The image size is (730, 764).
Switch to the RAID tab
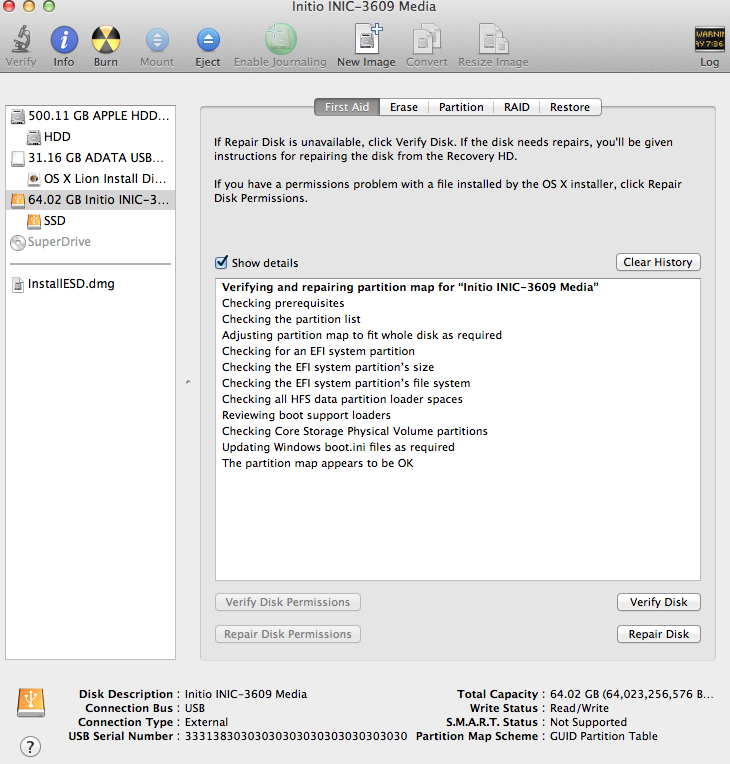tap(517, 107)
